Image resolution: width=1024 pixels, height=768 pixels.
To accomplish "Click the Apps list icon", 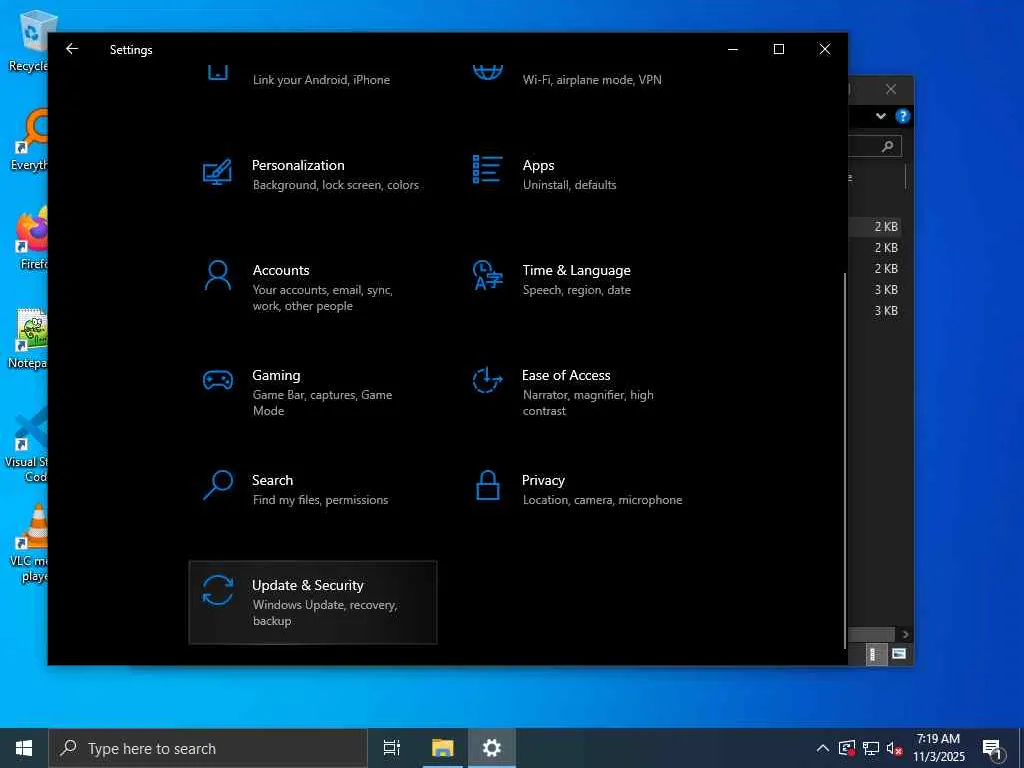I will pos(487,170).
